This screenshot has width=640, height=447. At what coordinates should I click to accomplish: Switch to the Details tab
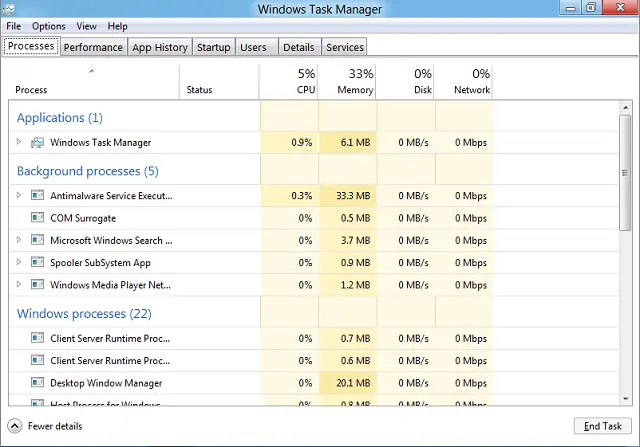click(299, 47)
